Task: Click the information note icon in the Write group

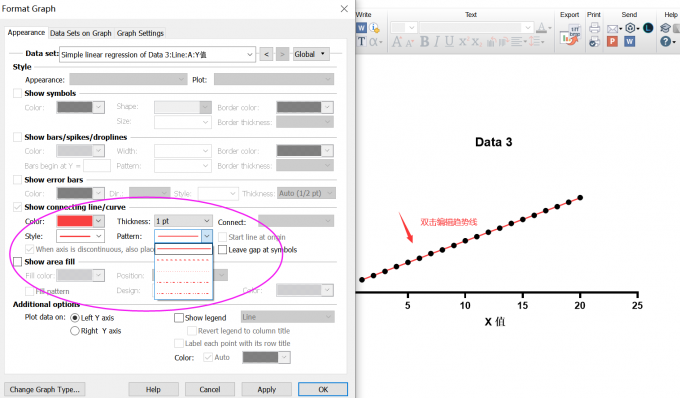Action: 374,28
